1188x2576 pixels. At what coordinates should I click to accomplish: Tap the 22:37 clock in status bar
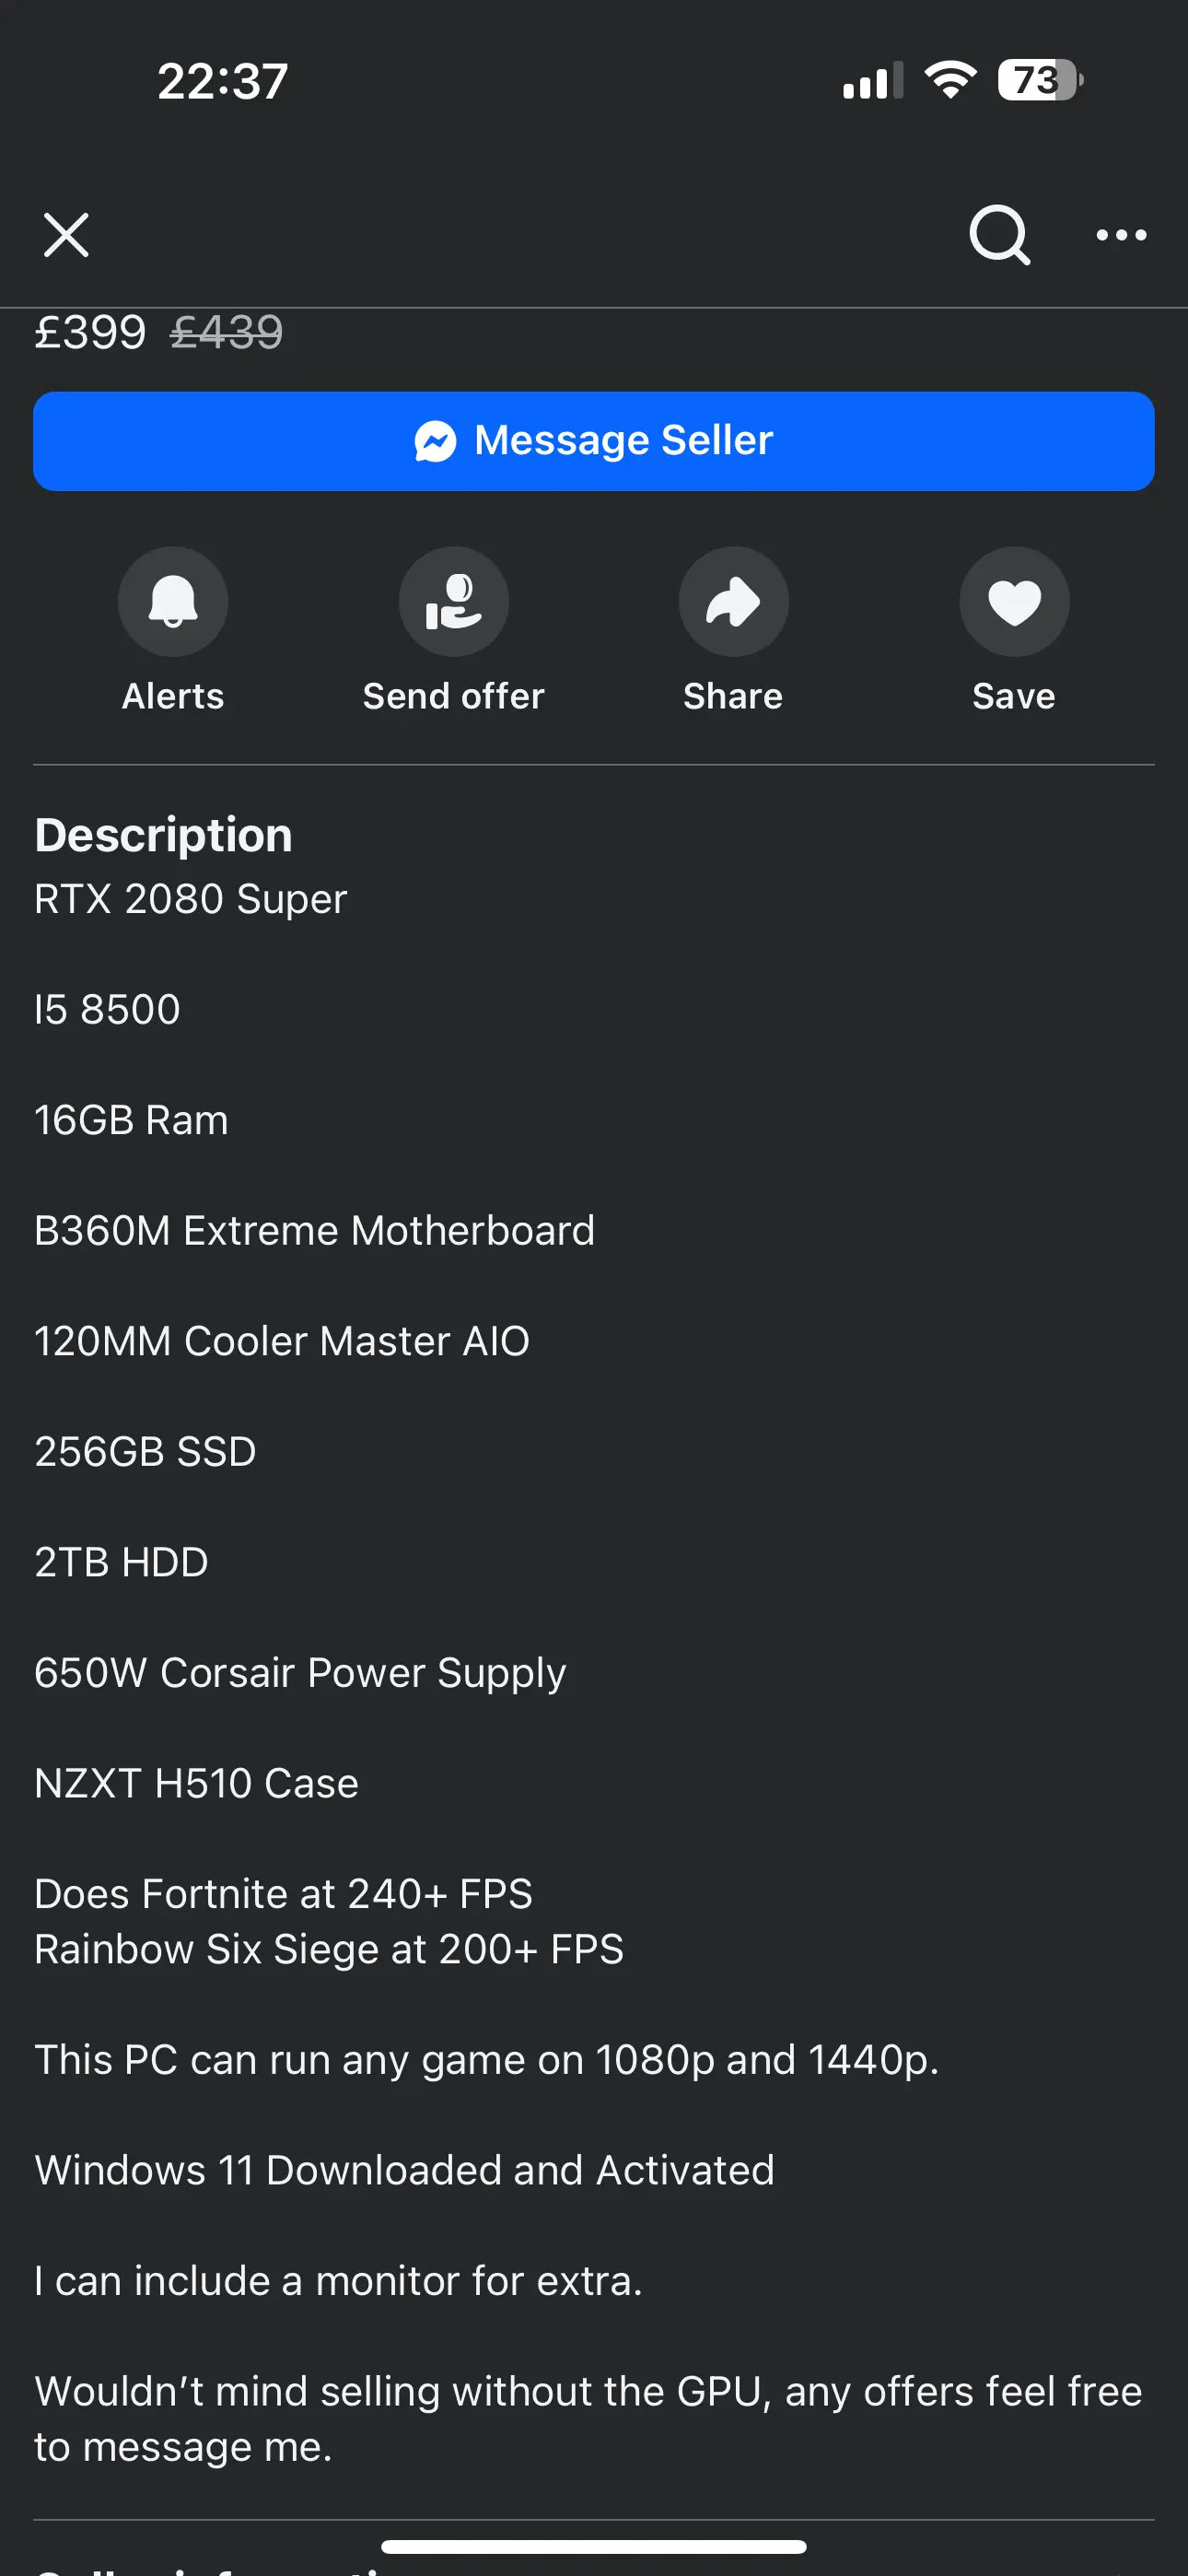pyautogui.click(x=222, y=81)
